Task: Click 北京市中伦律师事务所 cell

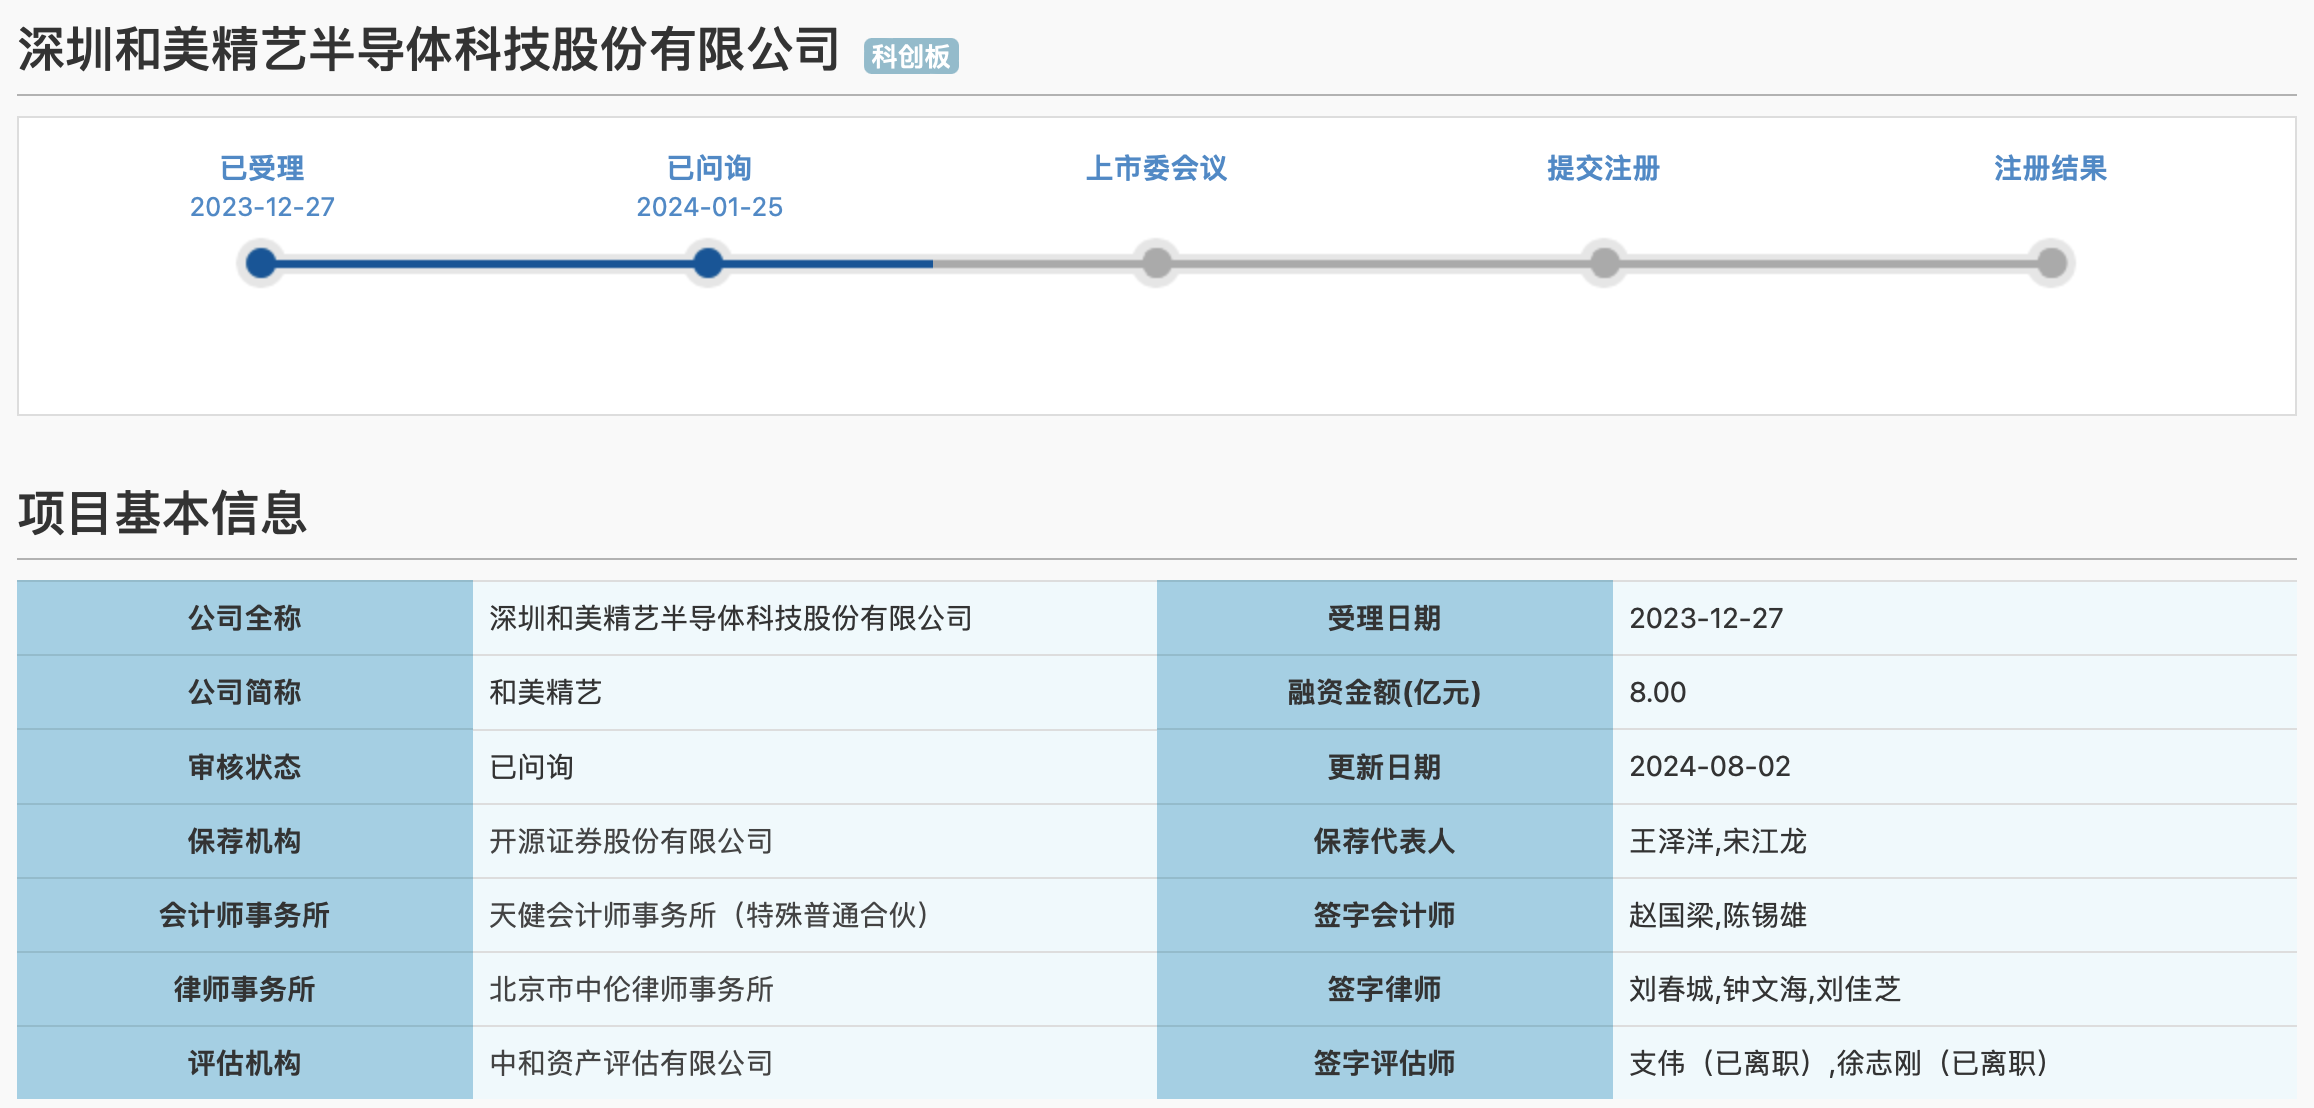Action: click(814, 989)
